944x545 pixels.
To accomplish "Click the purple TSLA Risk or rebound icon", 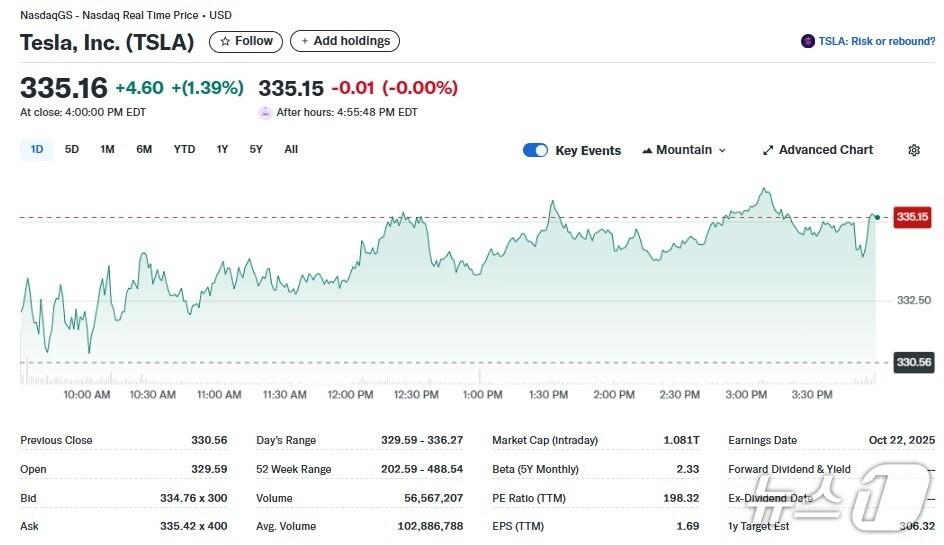I will click(x=808, y=41).
